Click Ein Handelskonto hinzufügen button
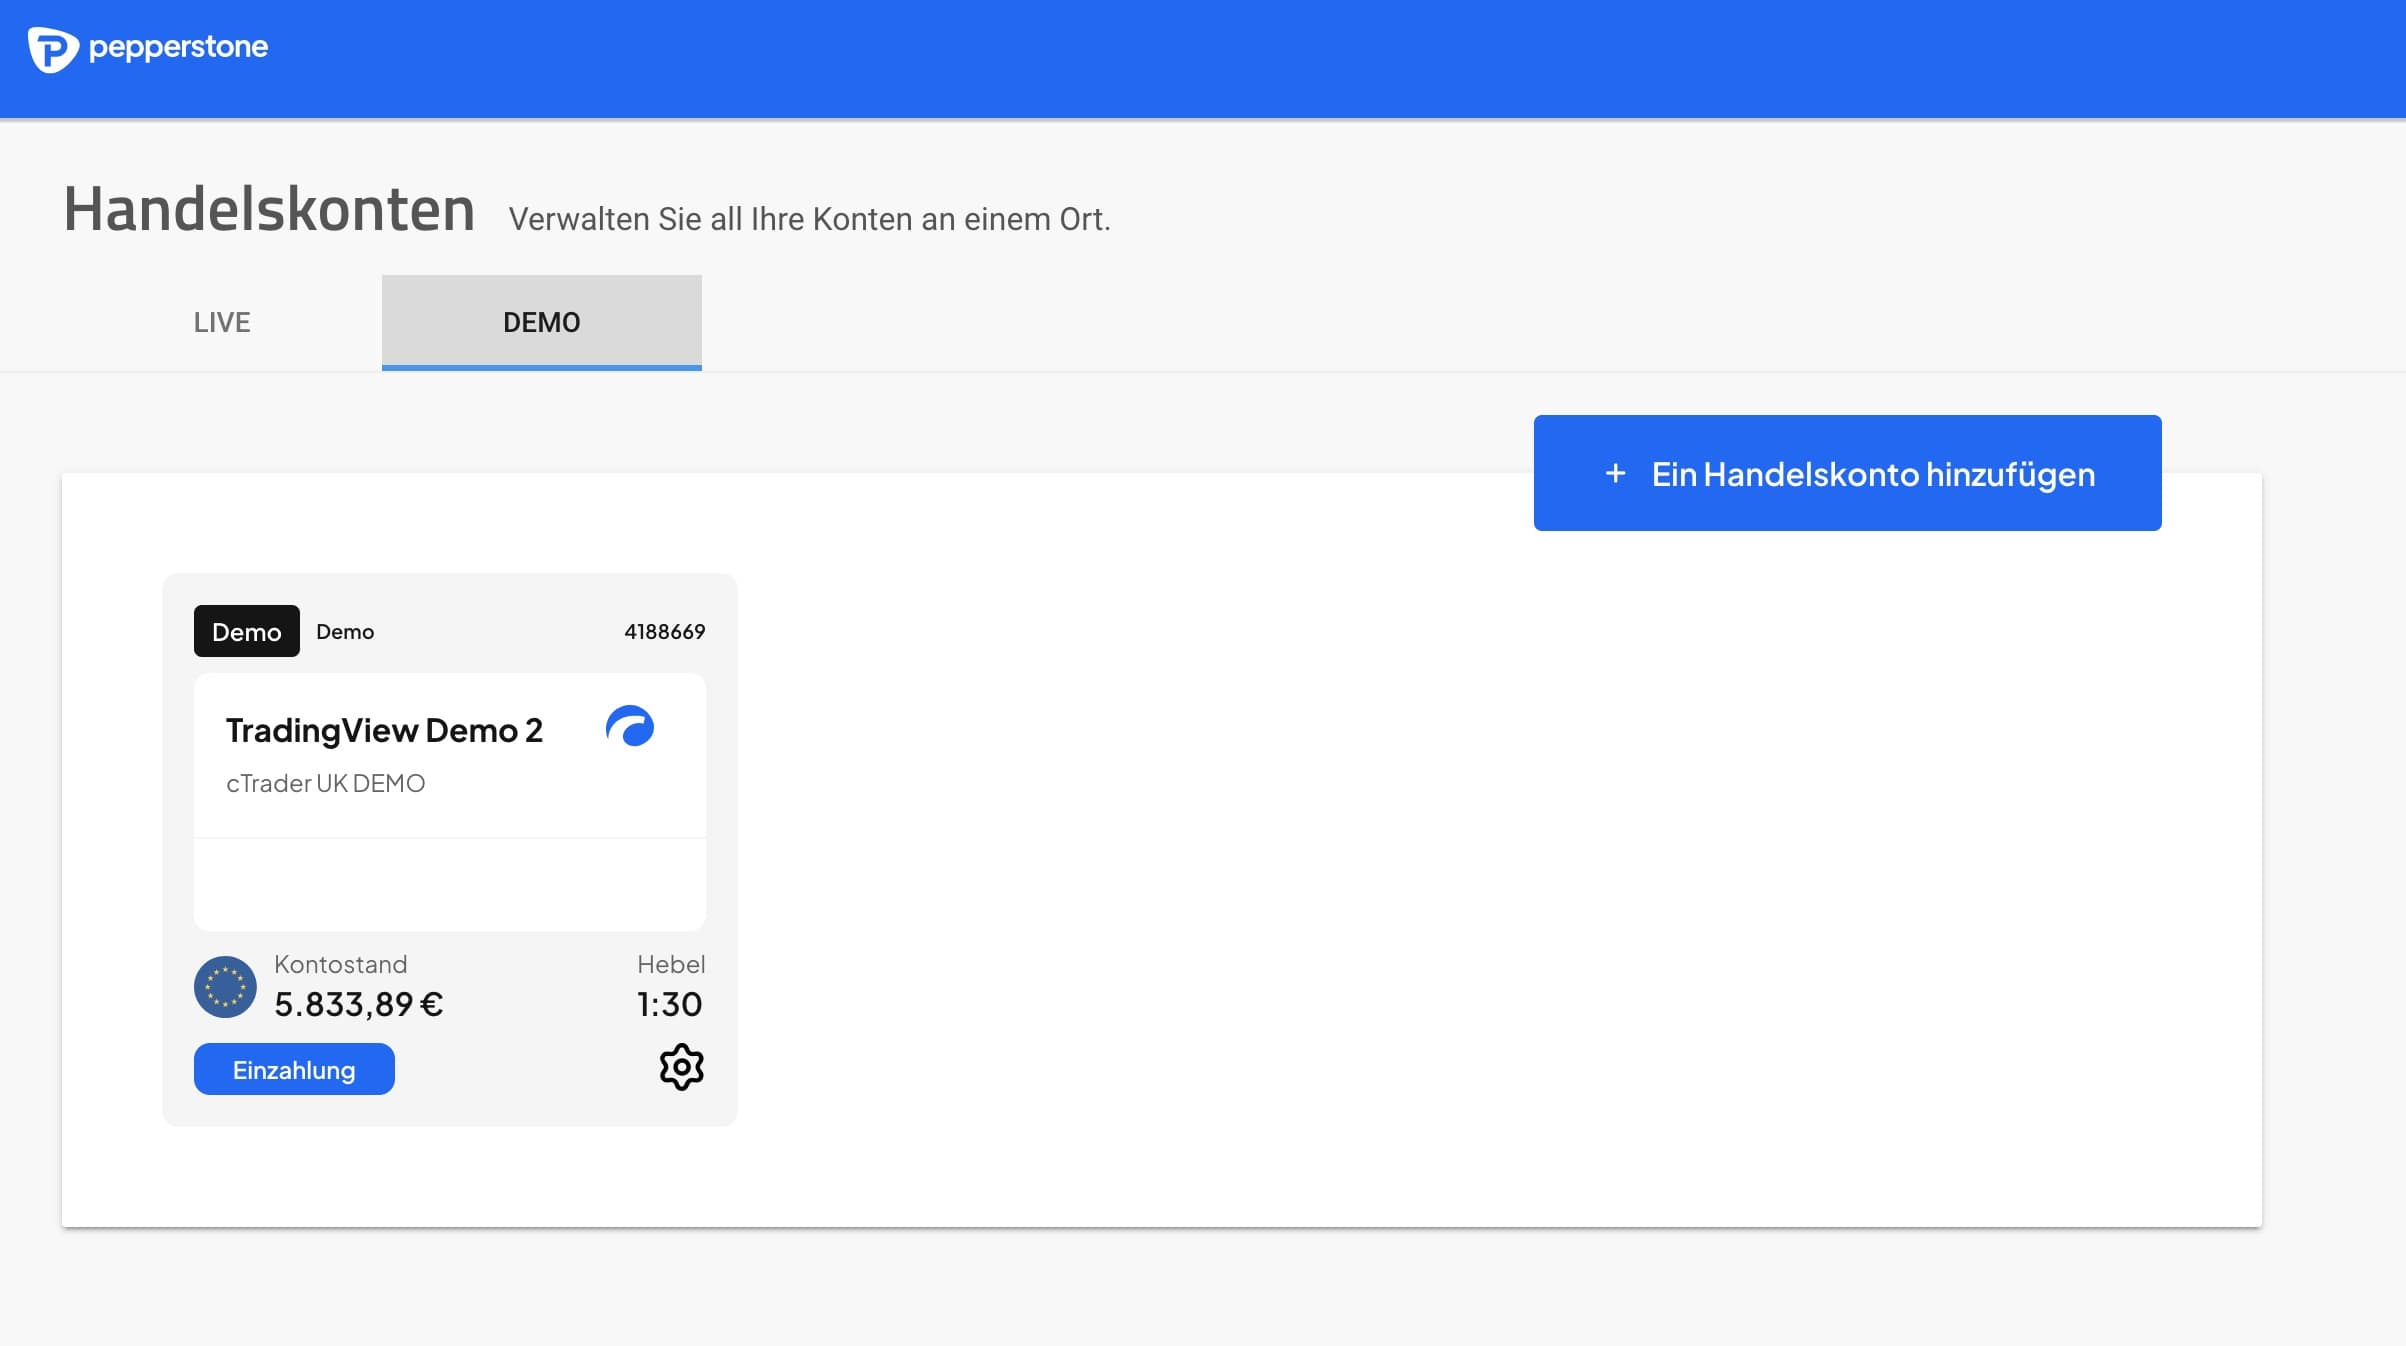This screenshot has height=1346, width=2406. [1847, 473]
